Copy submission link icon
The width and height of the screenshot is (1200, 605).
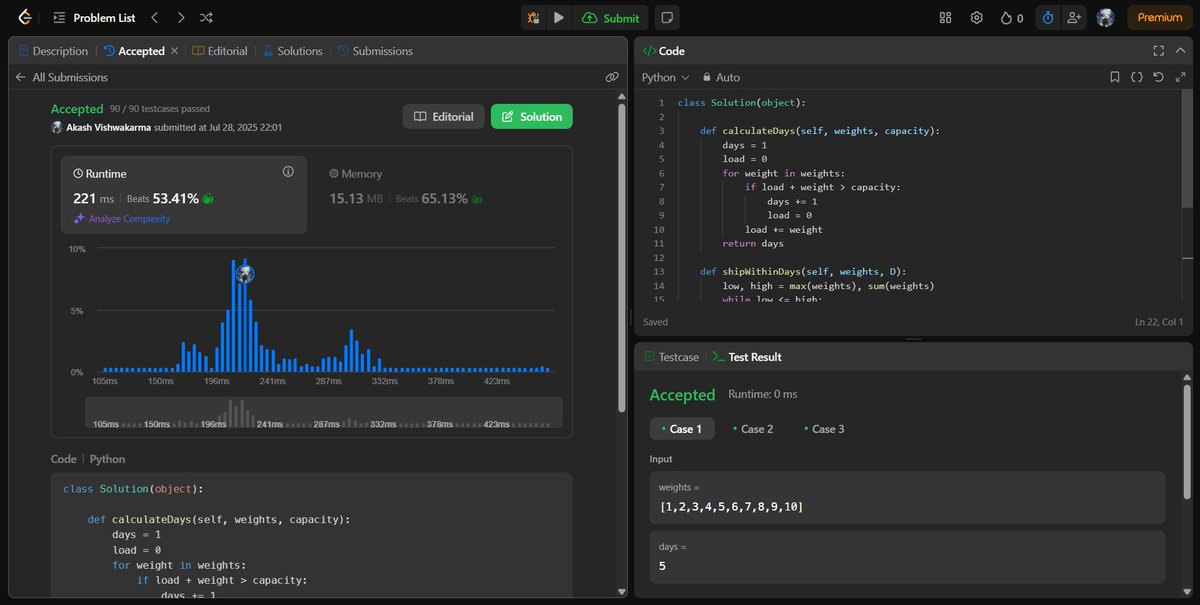612,77
